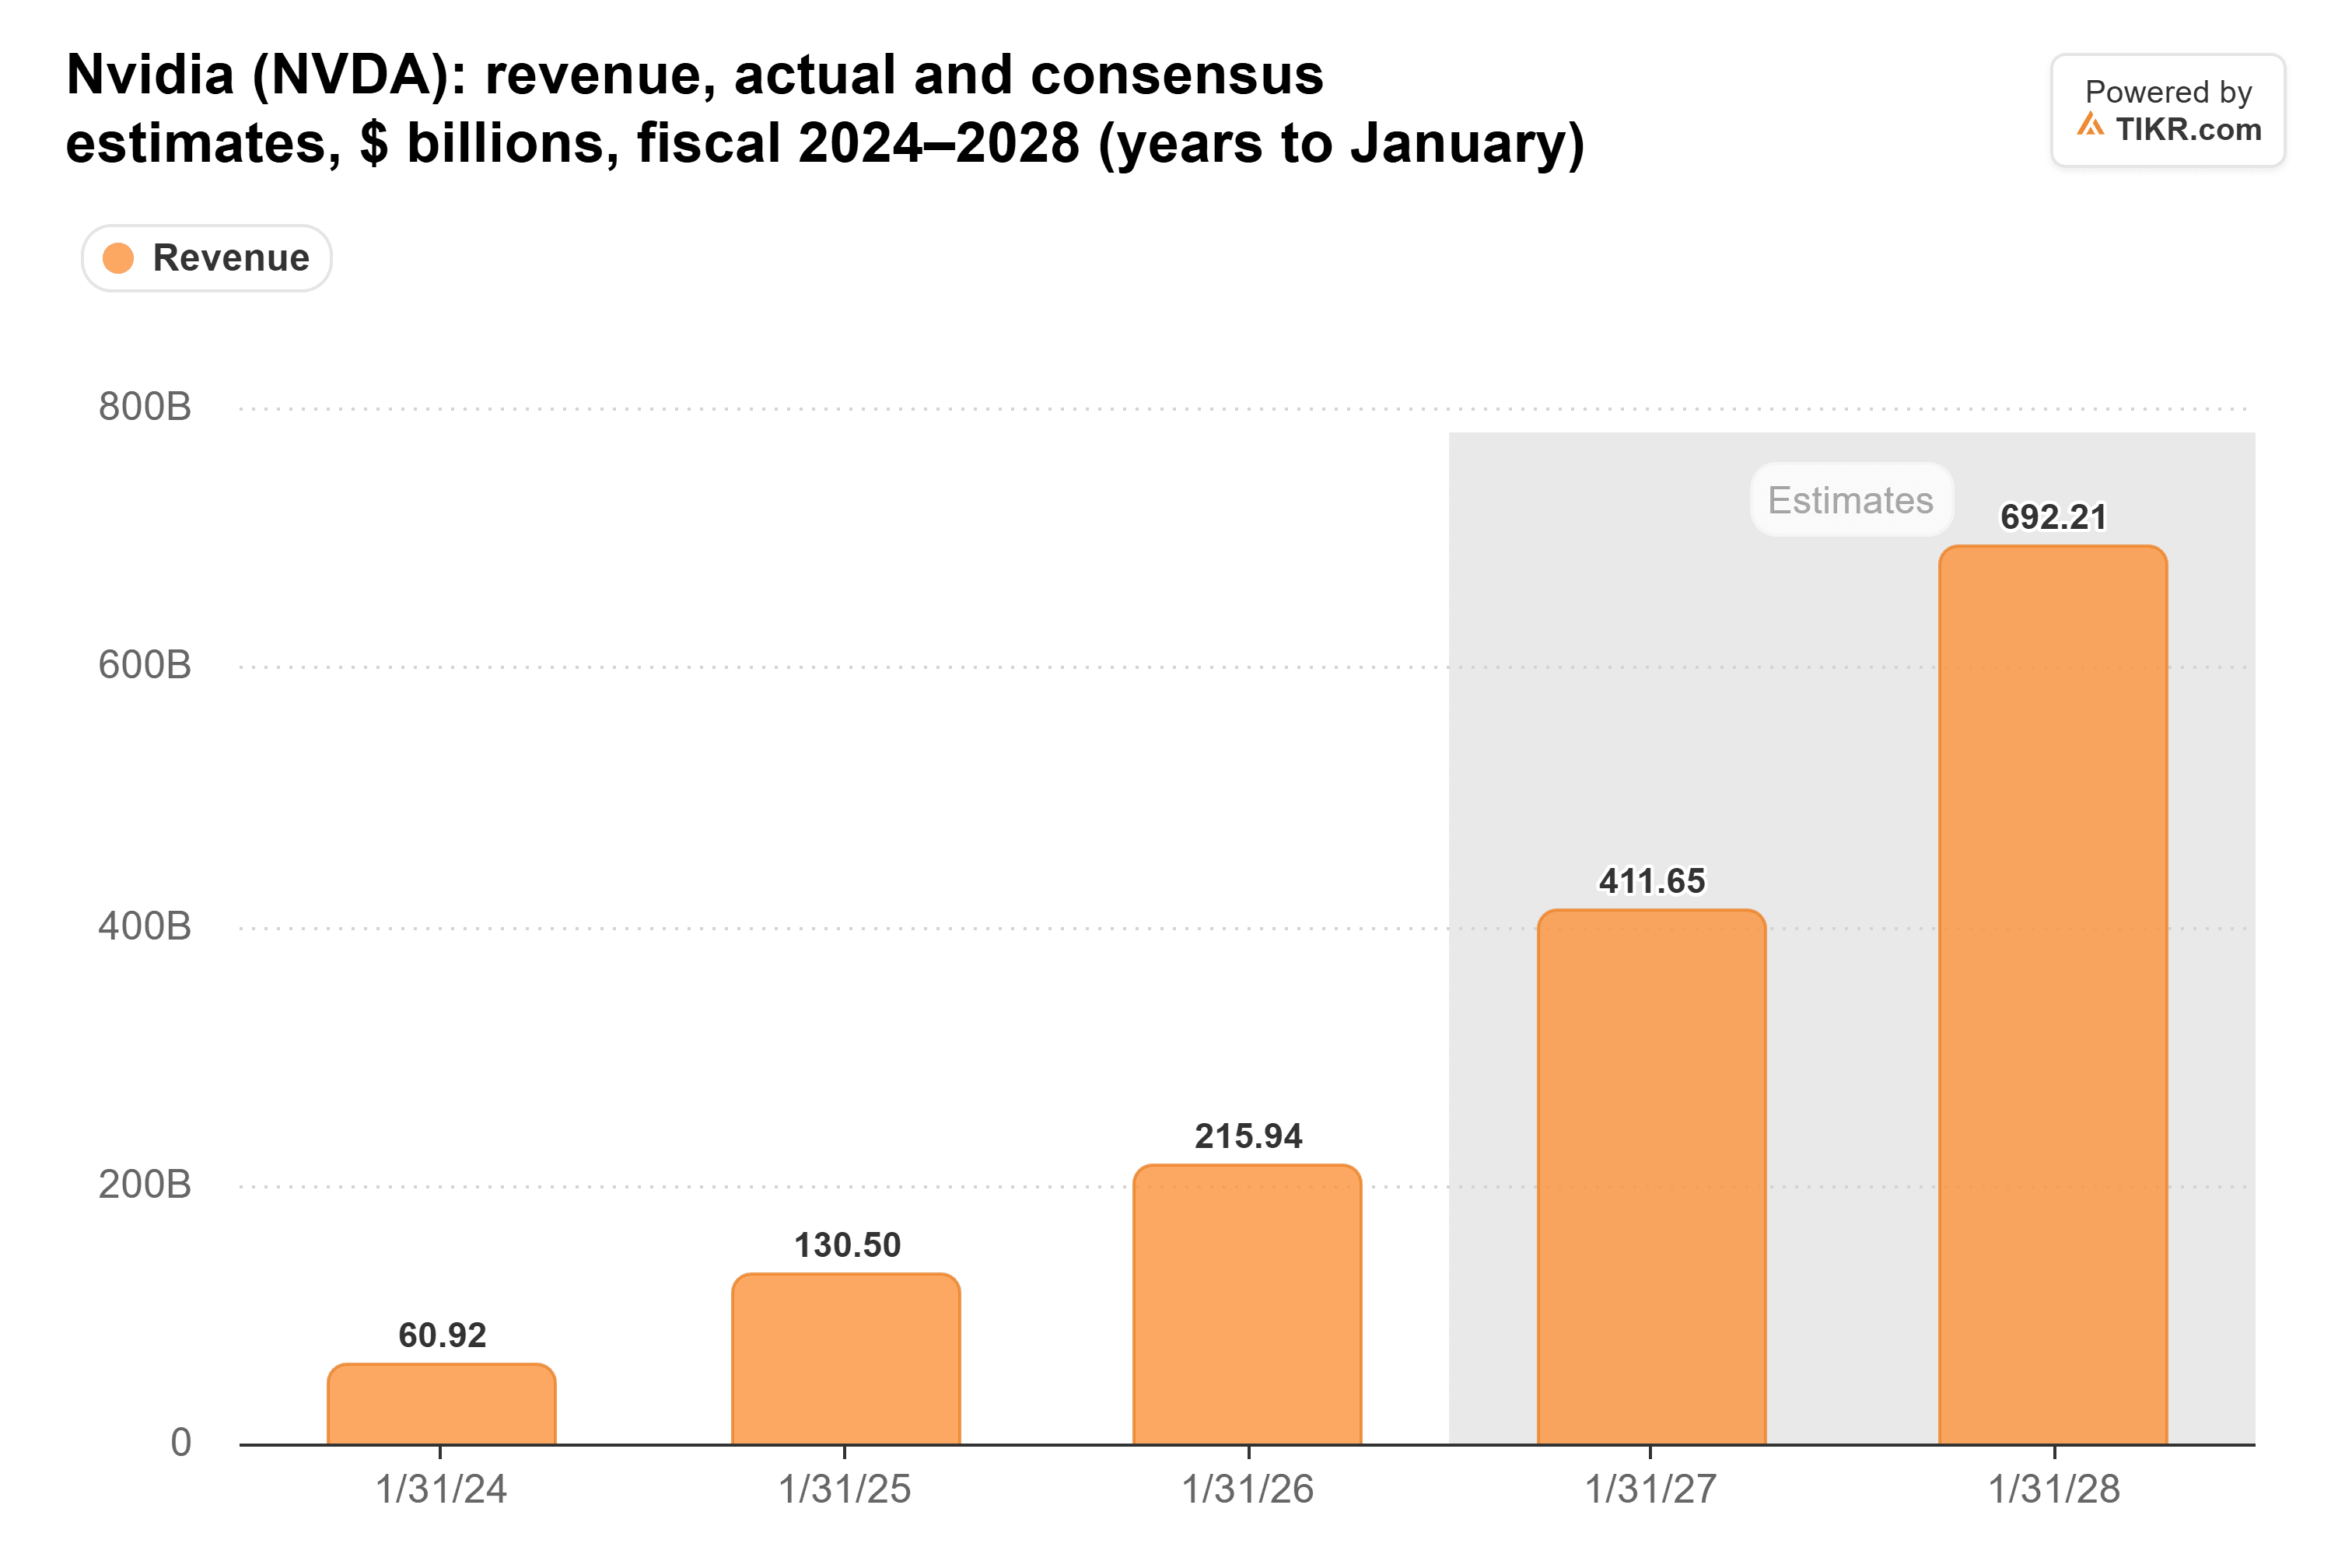This screenshot has width=2352, height=1568.
Task: Click the 1/31/24 date label
Action: [x=441, y=1489]
